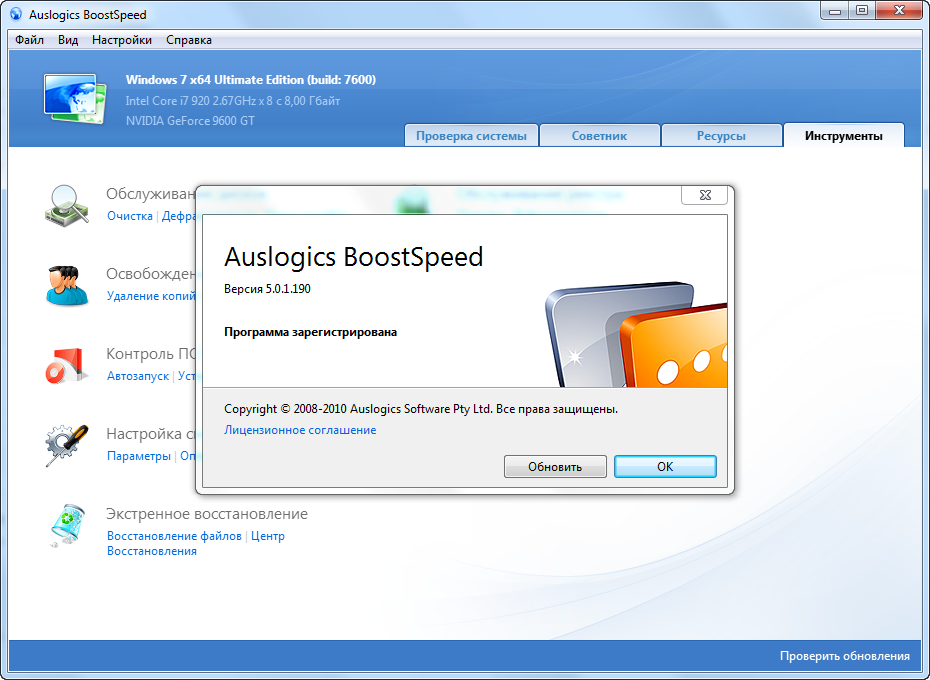
Task: Click the Экстренное восстановление heading
Action: [207, 513]
